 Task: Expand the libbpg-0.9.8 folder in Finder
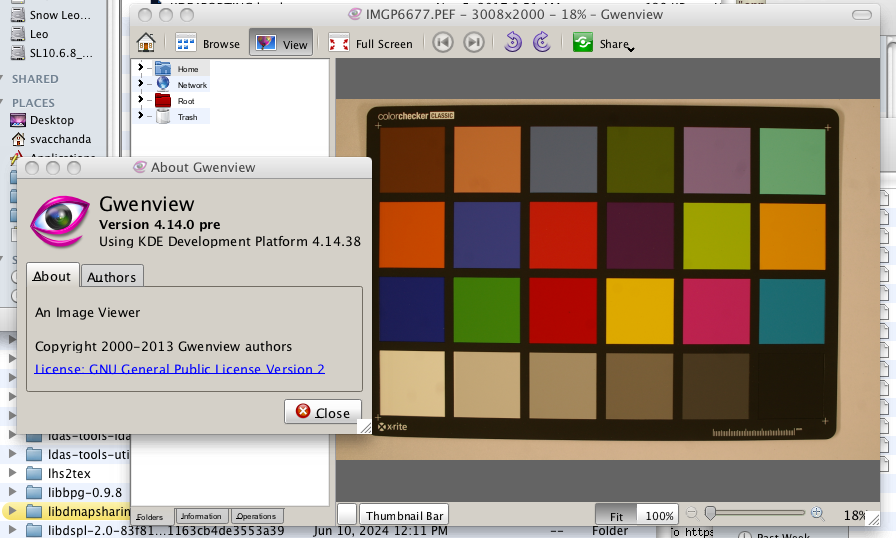point(12,492)
